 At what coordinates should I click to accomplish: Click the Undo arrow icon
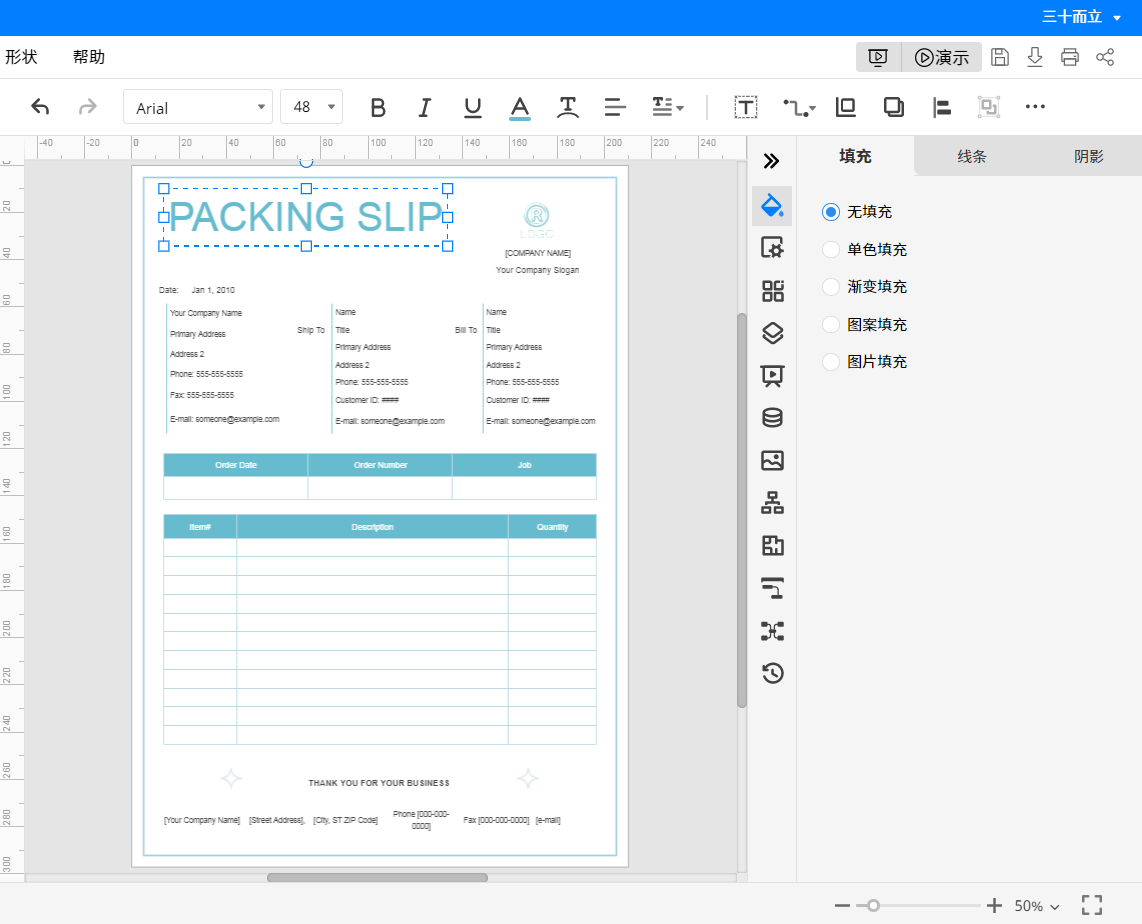40,107
